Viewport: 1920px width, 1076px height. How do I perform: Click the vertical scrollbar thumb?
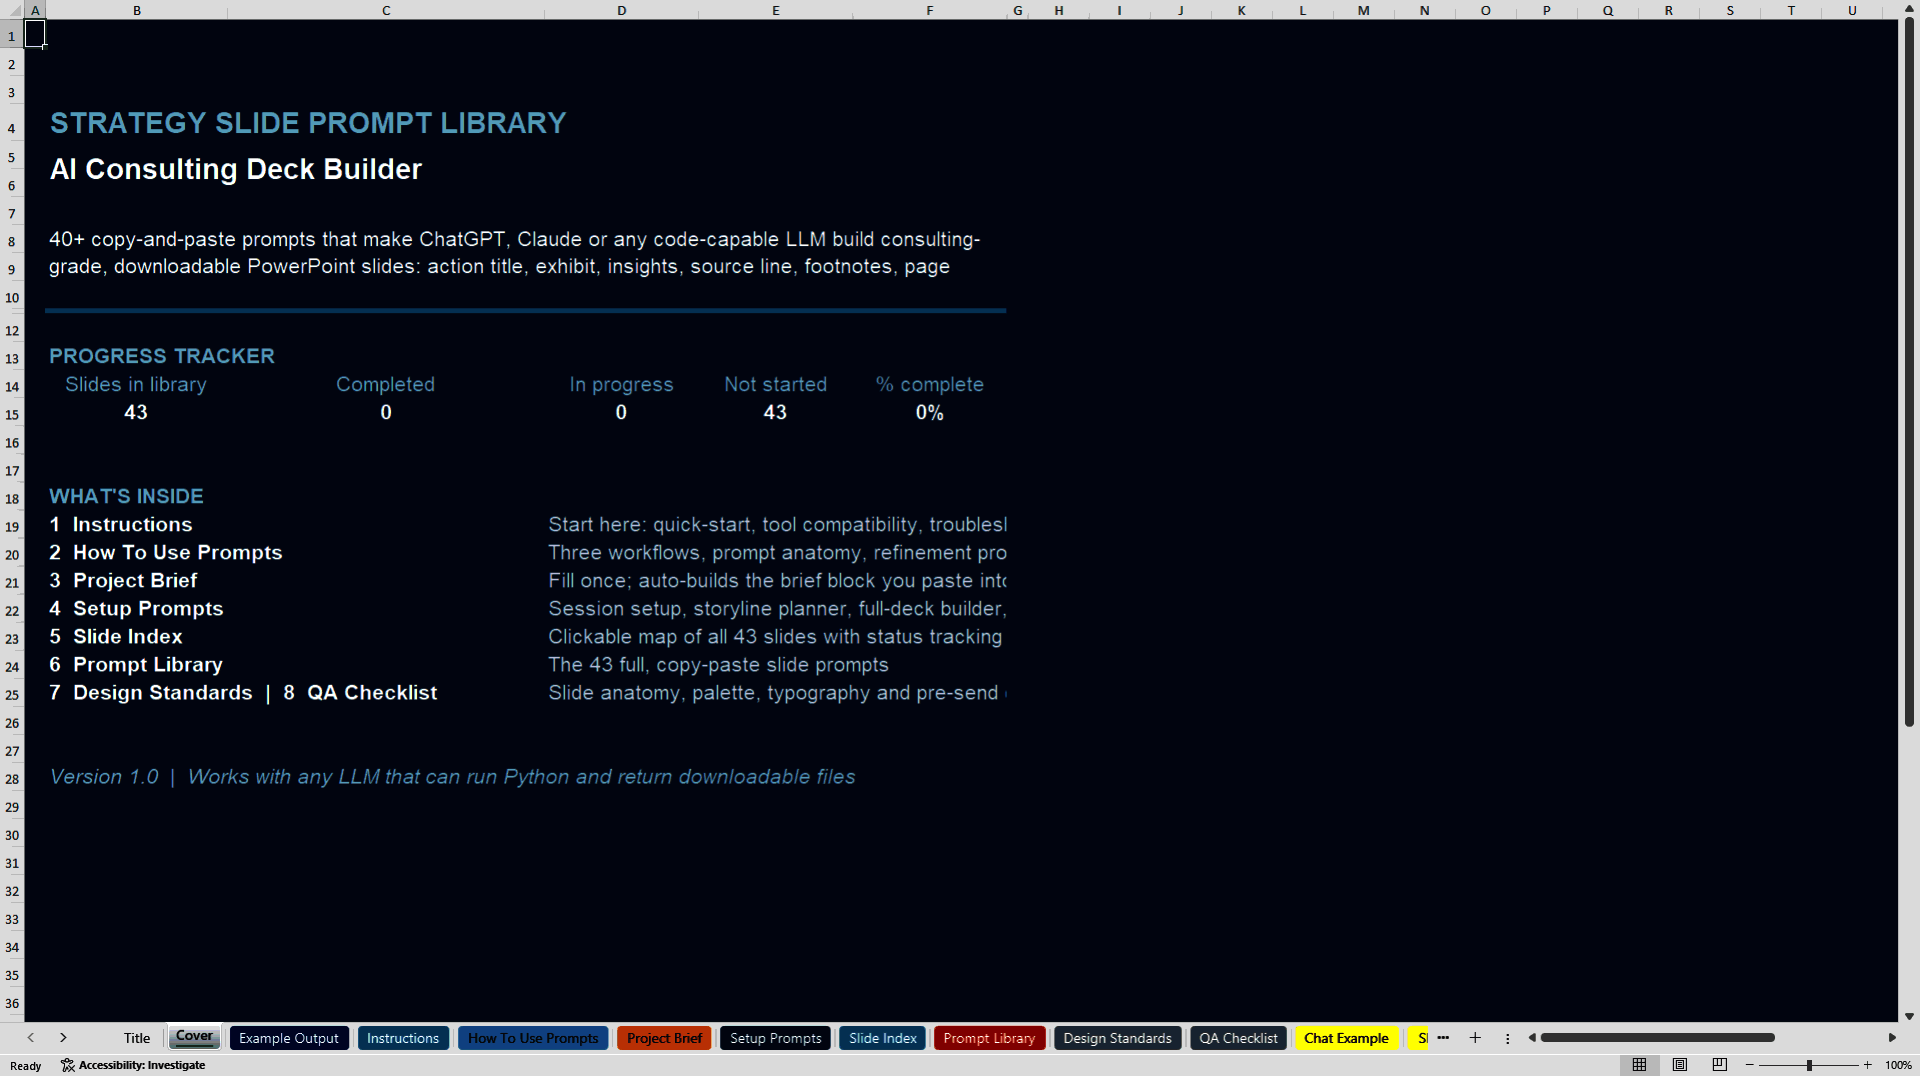(1909, 372)
